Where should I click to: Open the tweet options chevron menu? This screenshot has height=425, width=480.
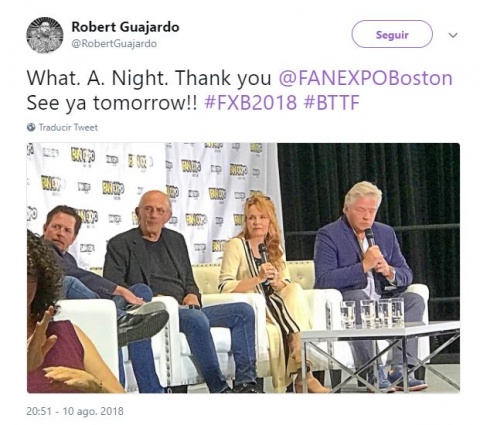(x=453, y=35)
